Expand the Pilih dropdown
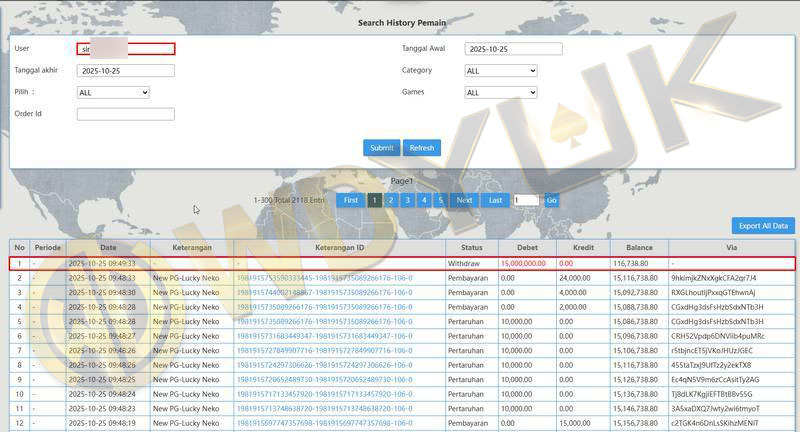Screen dimensions: 800x432 coord(113,93)
